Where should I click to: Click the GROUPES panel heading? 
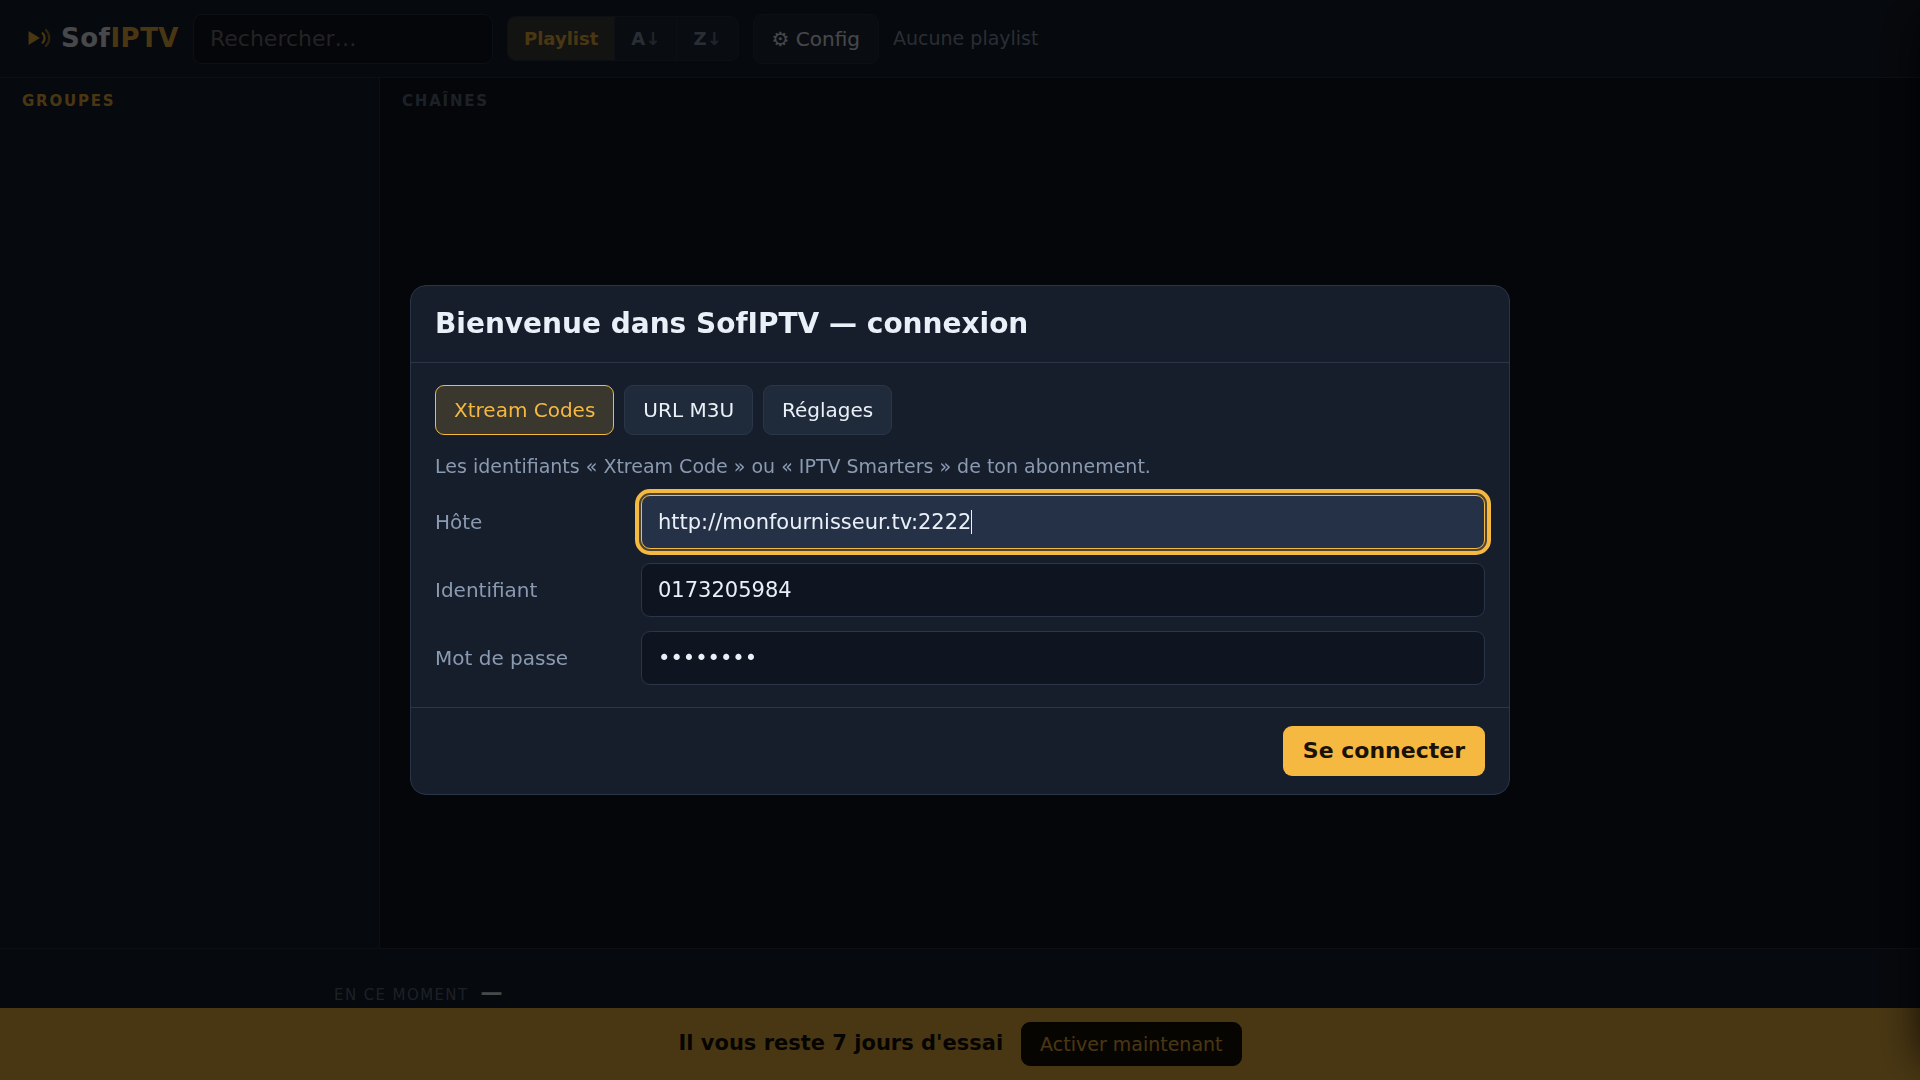[x=68, y=100]
